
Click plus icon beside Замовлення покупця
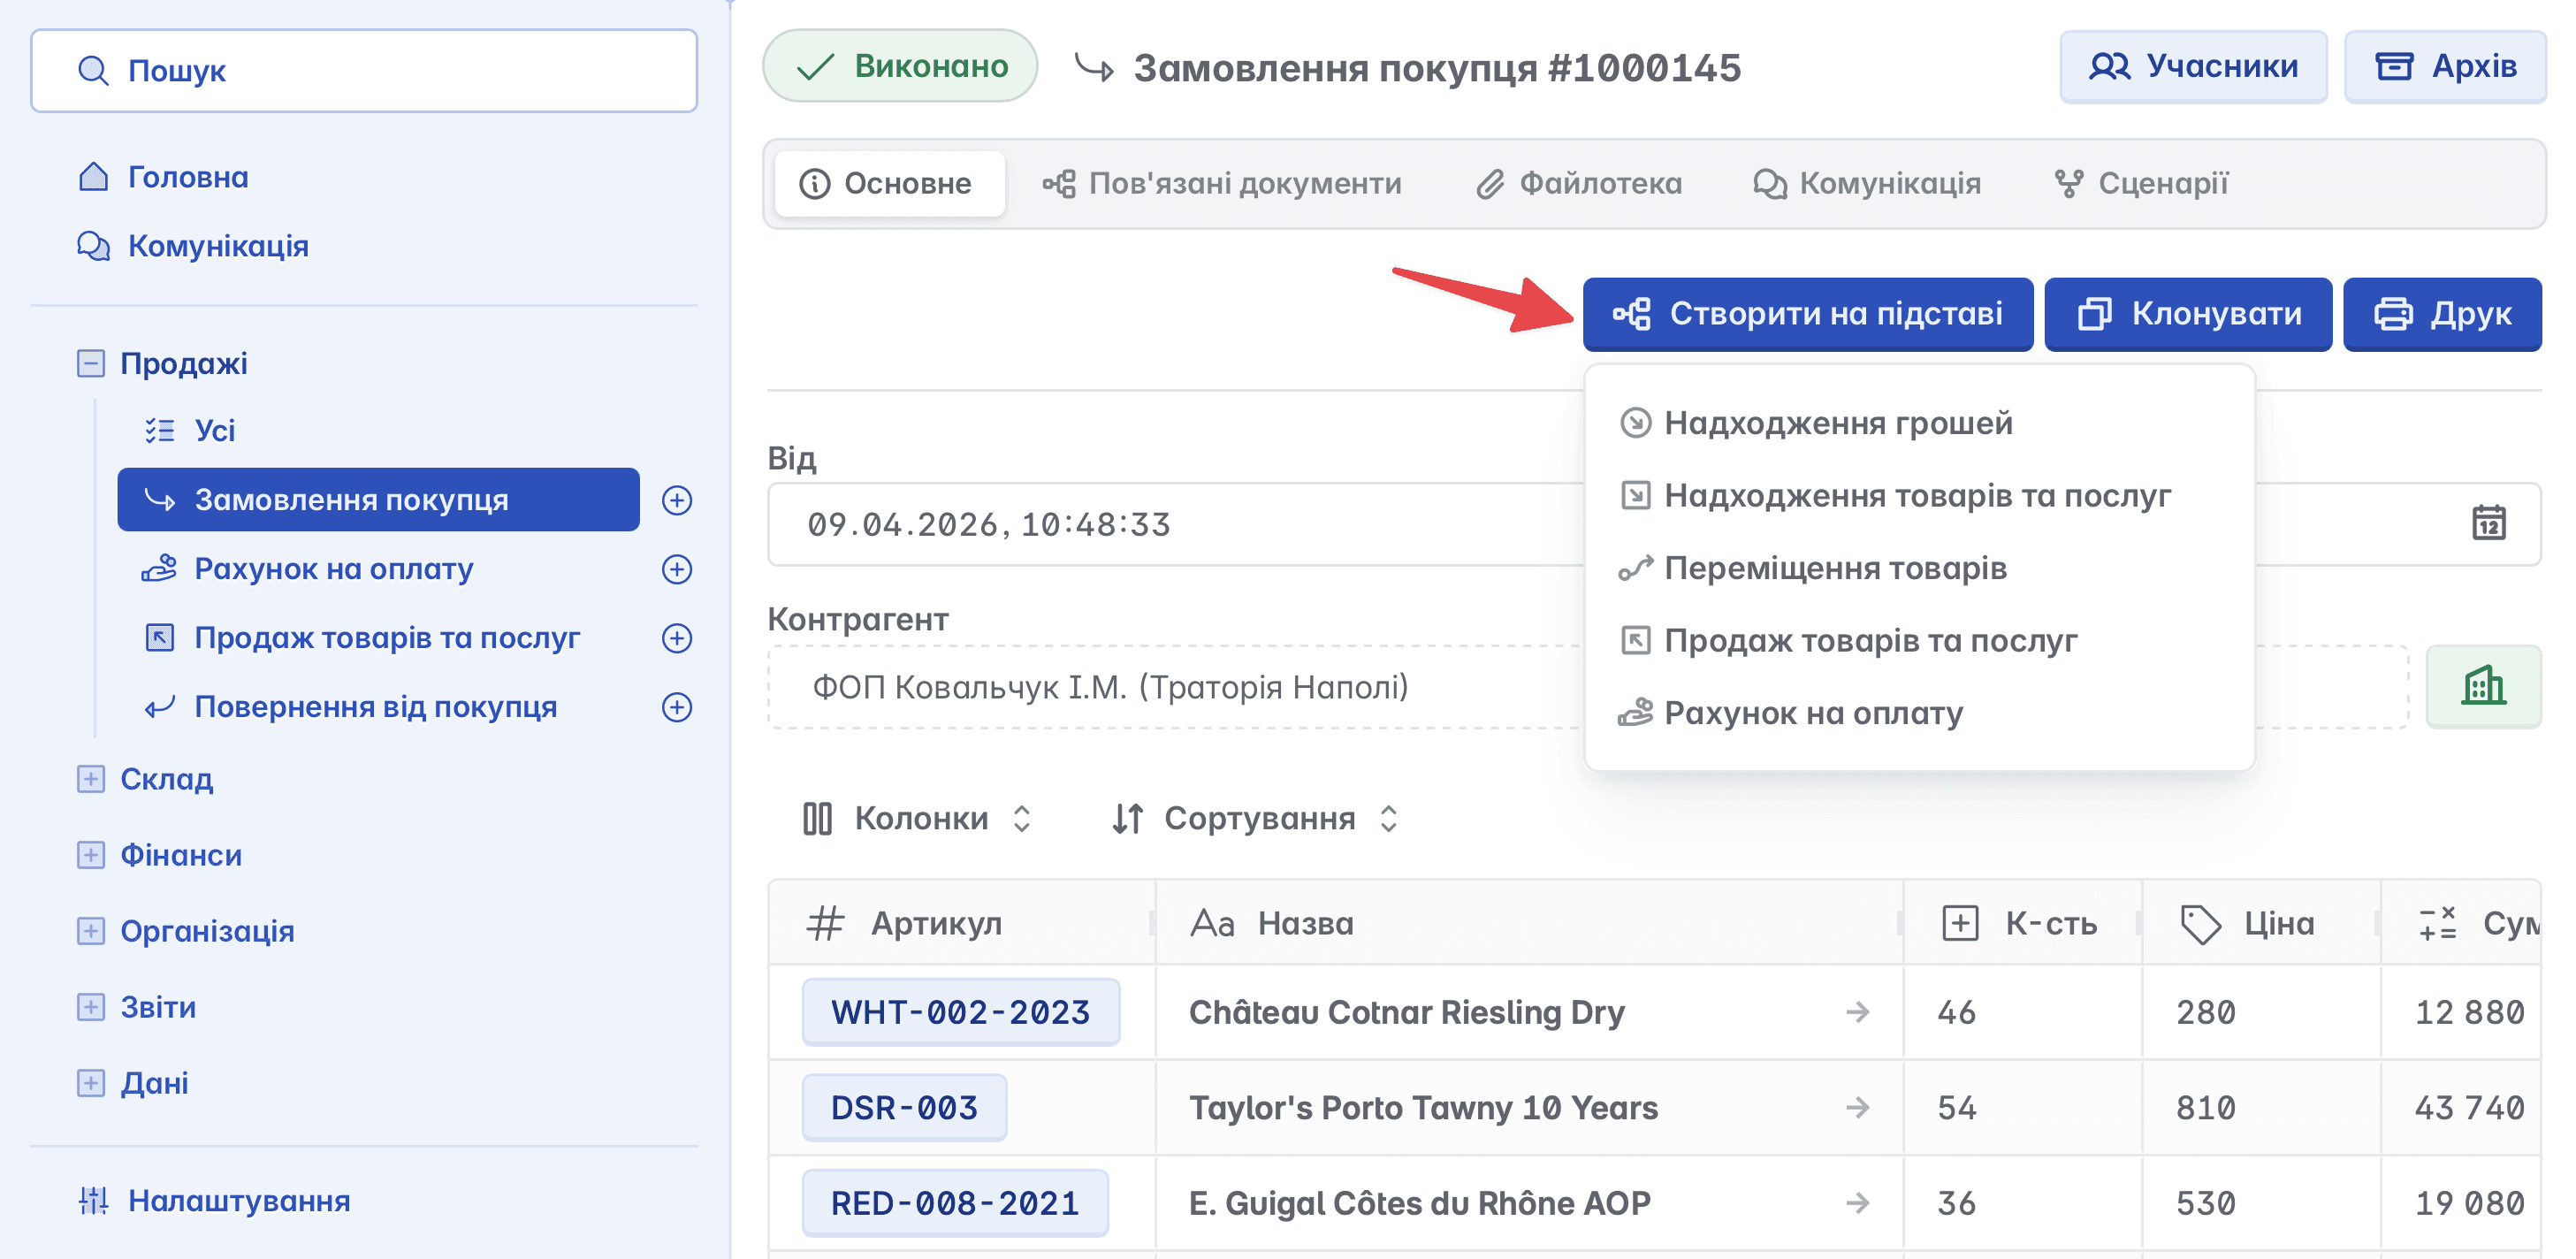click(x=677, y=500)
